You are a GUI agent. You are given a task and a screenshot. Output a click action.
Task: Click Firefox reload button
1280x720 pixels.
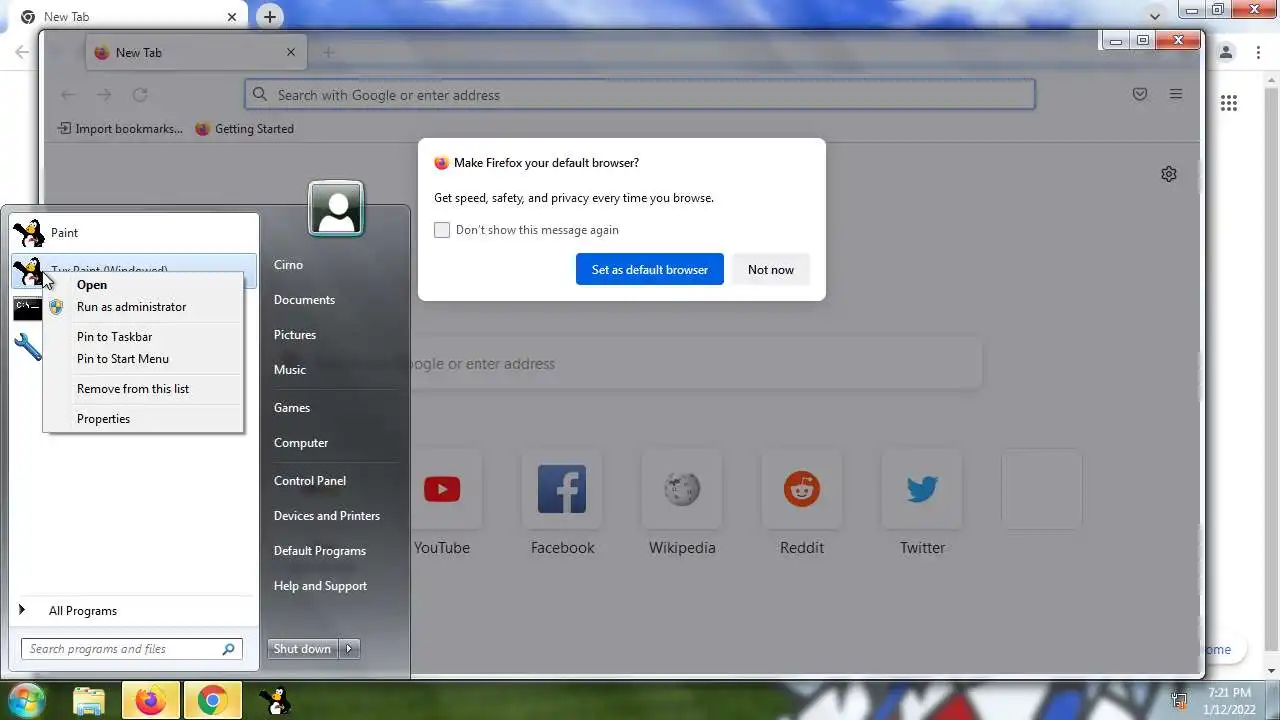[x=140, y=94]
